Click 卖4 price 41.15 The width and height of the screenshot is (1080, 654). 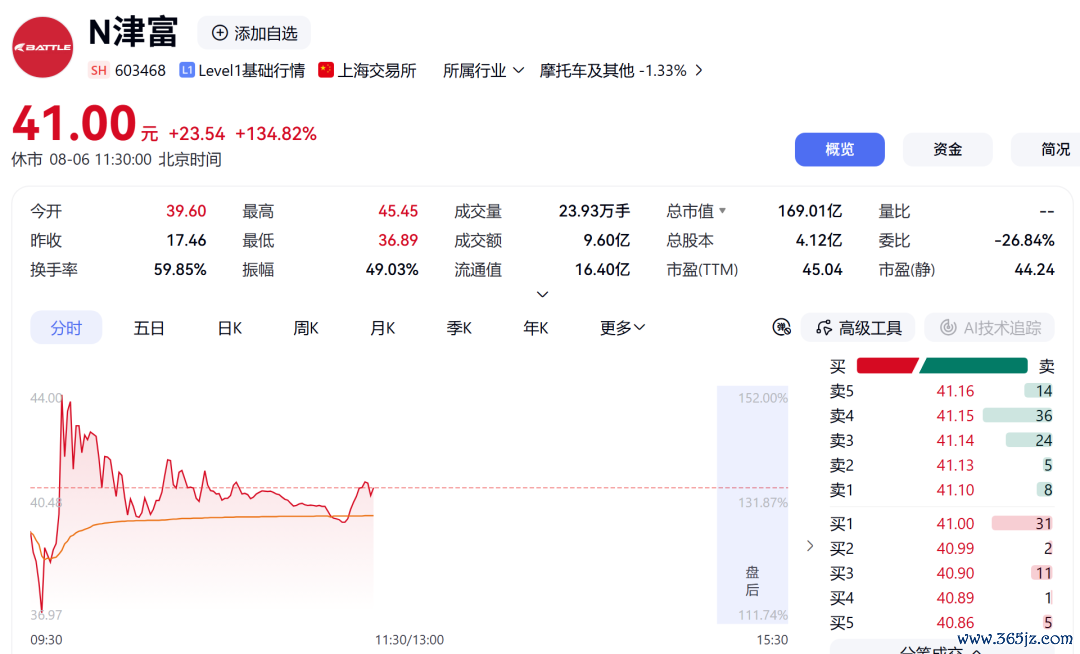pyautogui.click(x=955, y=416)
